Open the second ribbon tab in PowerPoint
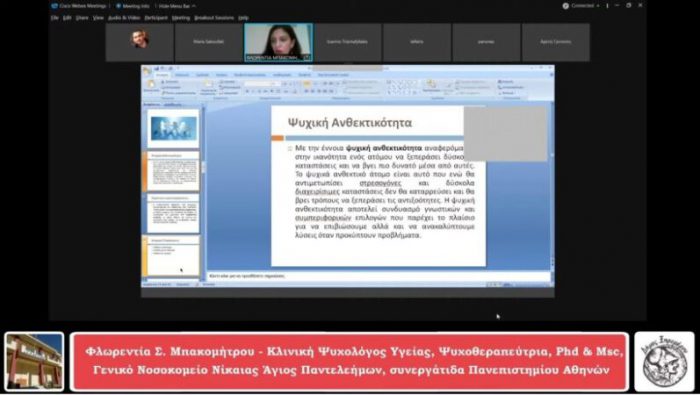This screenshot has width=700, height=395. (x=182, y=75)
